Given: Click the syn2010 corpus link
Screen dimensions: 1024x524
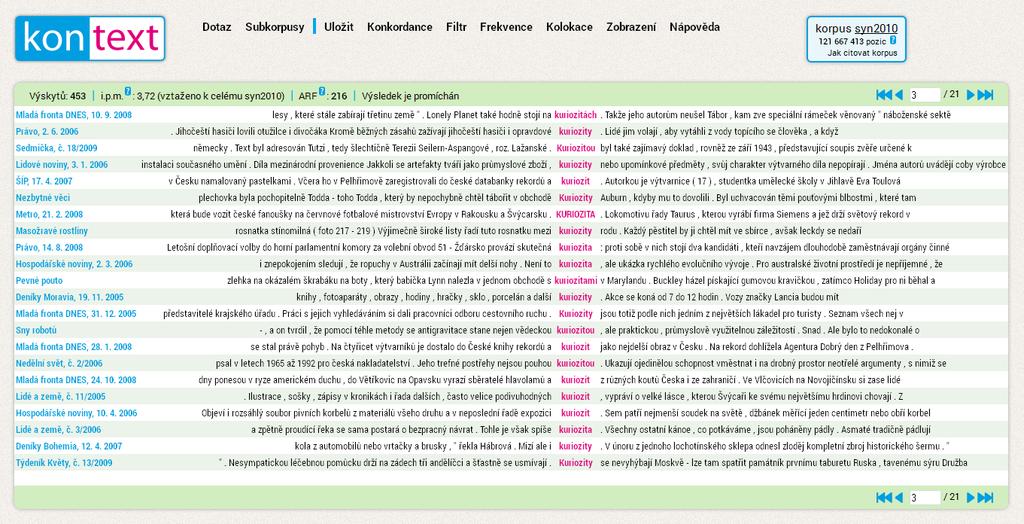Looking at the screenshot, I should coord(876,29).
